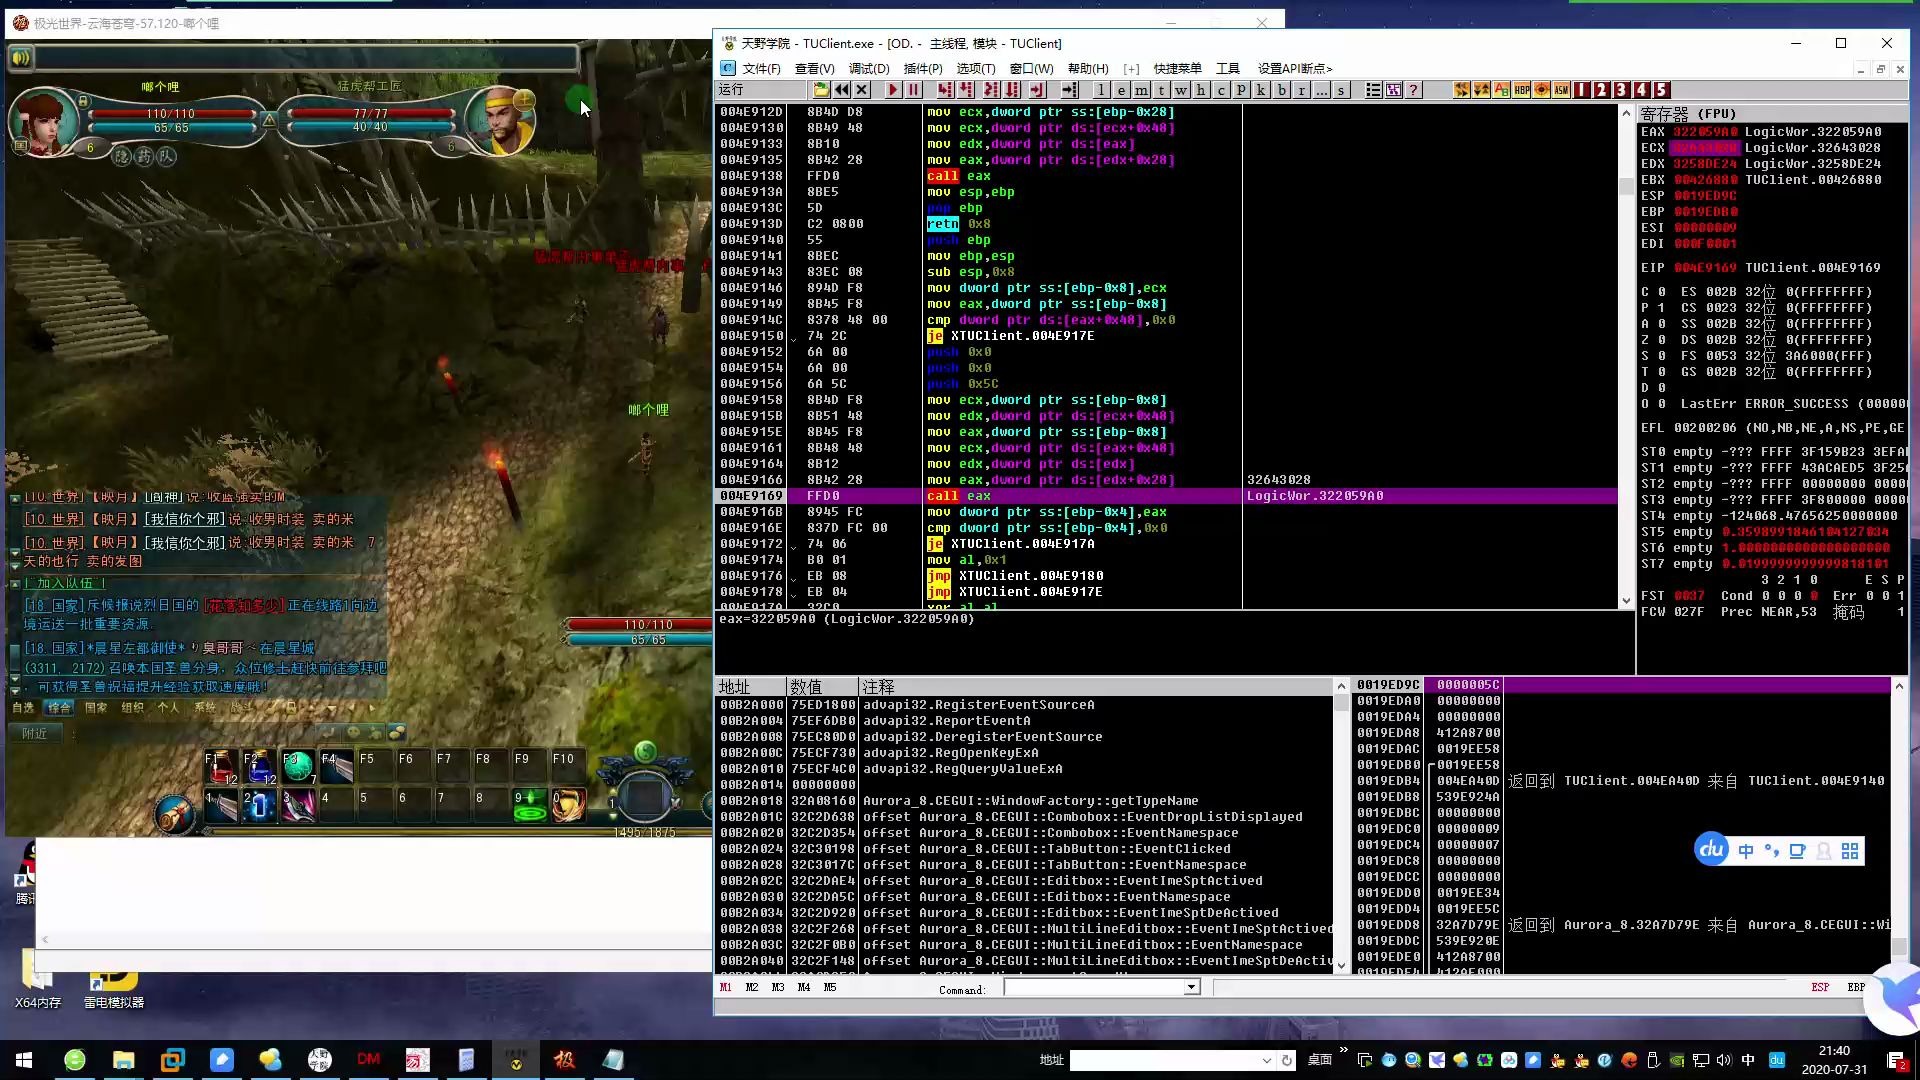This screenshot has width=1920, height=1080.
Task: Open the 插件(P) plugins menu
Action: pyautogui.click(x=922, y=69)
